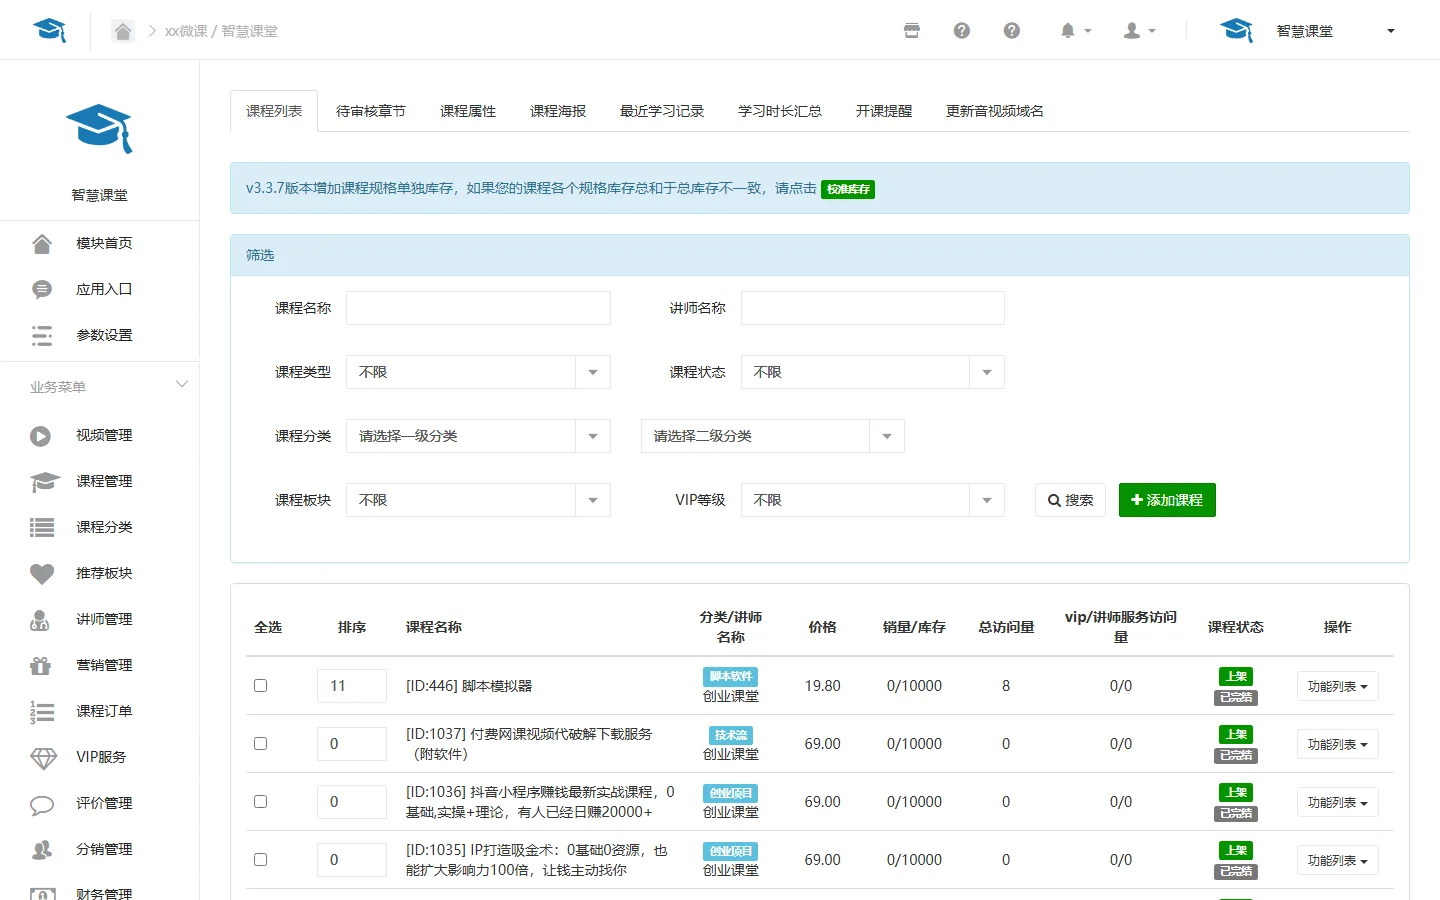Tick the checkbox for 脚本模拟器 course
The width and height of the screenshot is (1440, 900).
point(260,686)
